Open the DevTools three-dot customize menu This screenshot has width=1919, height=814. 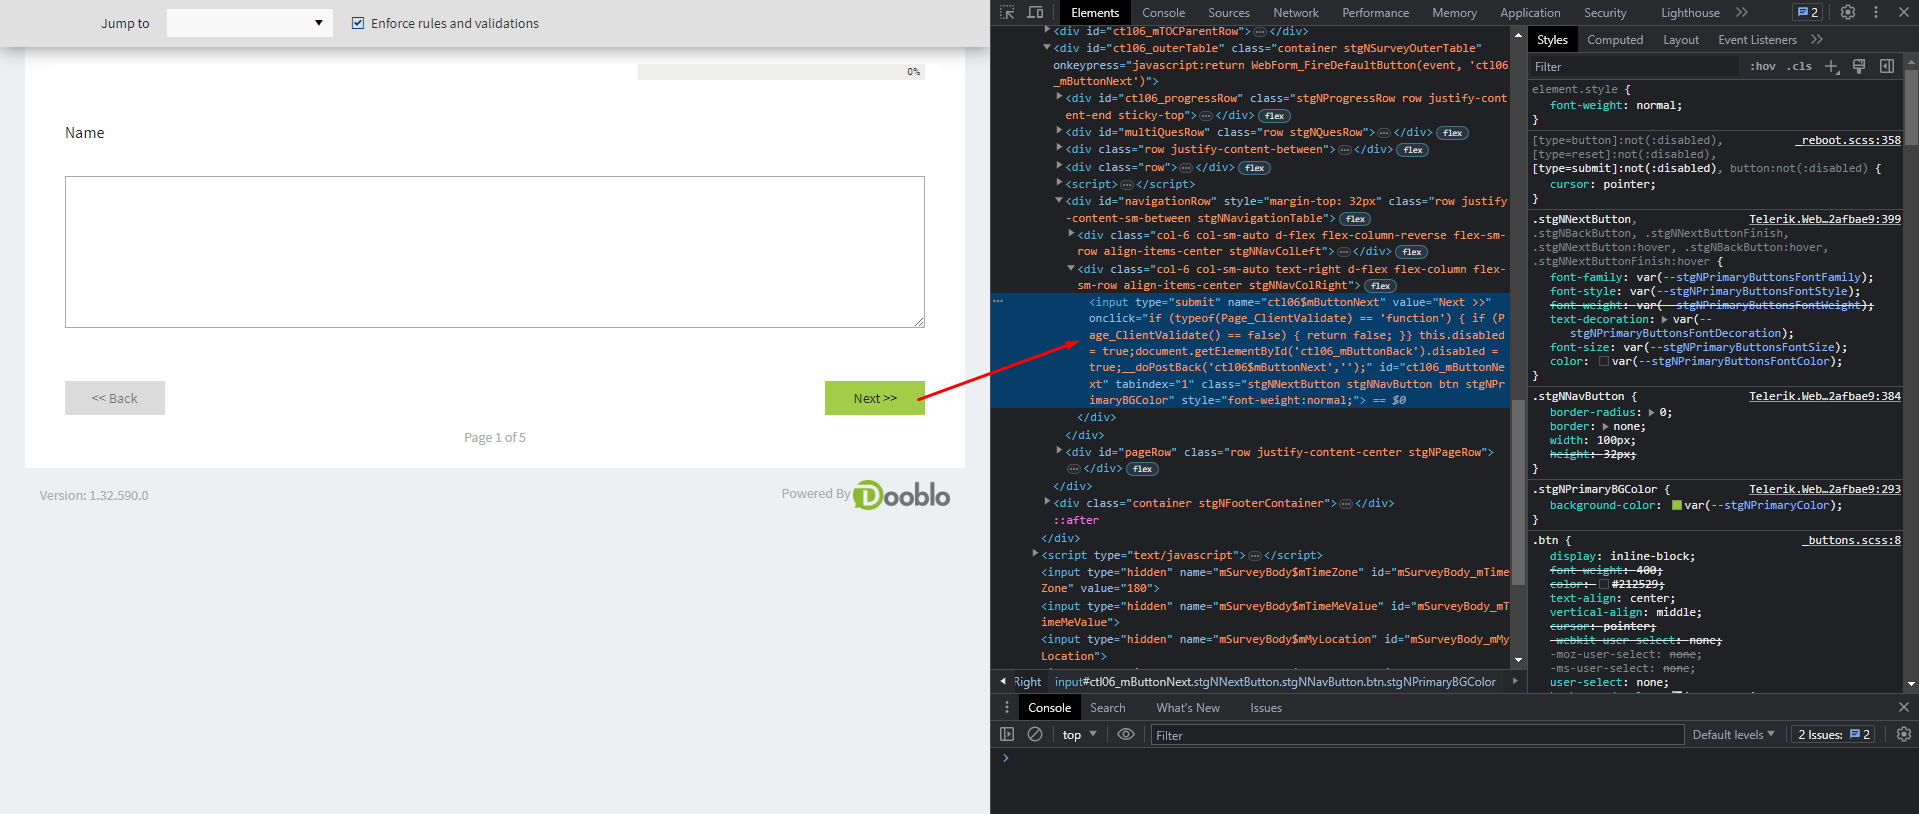tap(1876, 12)
